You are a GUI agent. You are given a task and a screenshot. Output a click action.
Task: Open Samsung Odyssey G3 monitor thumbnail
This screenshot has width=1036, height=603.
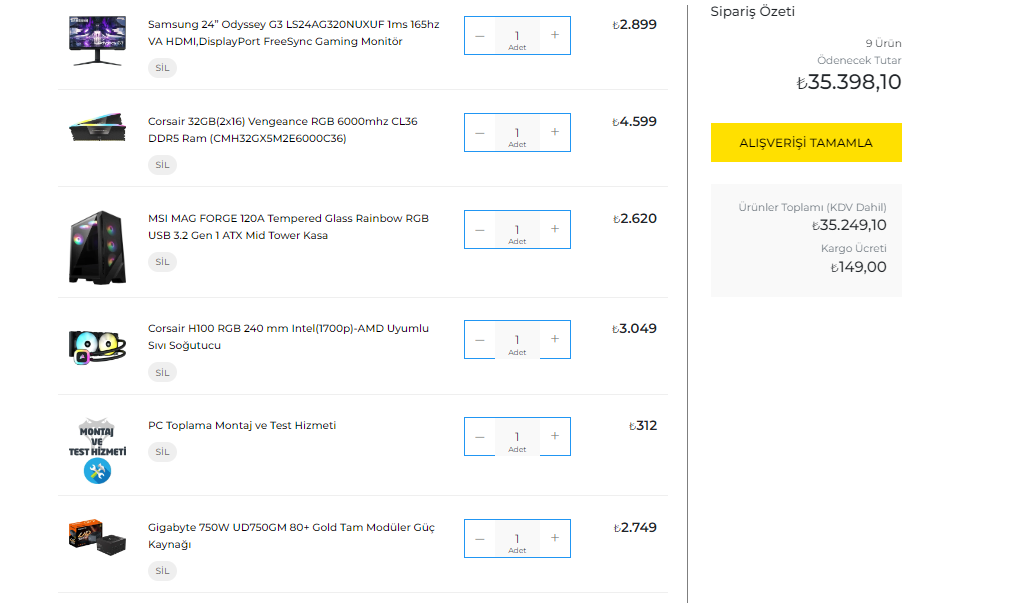(x=96, y=40)
